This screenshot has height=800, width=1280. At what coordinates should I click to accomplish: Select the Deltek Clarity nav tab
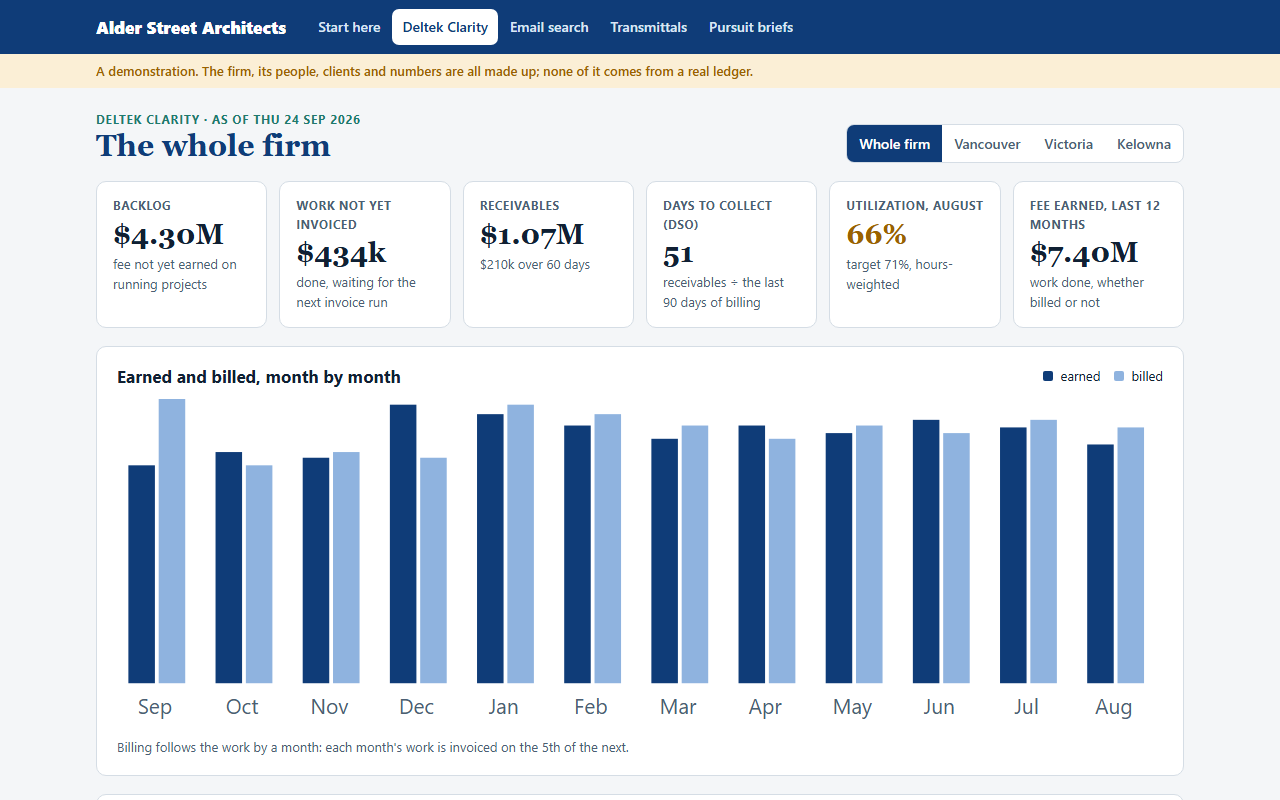click(445, 27)
